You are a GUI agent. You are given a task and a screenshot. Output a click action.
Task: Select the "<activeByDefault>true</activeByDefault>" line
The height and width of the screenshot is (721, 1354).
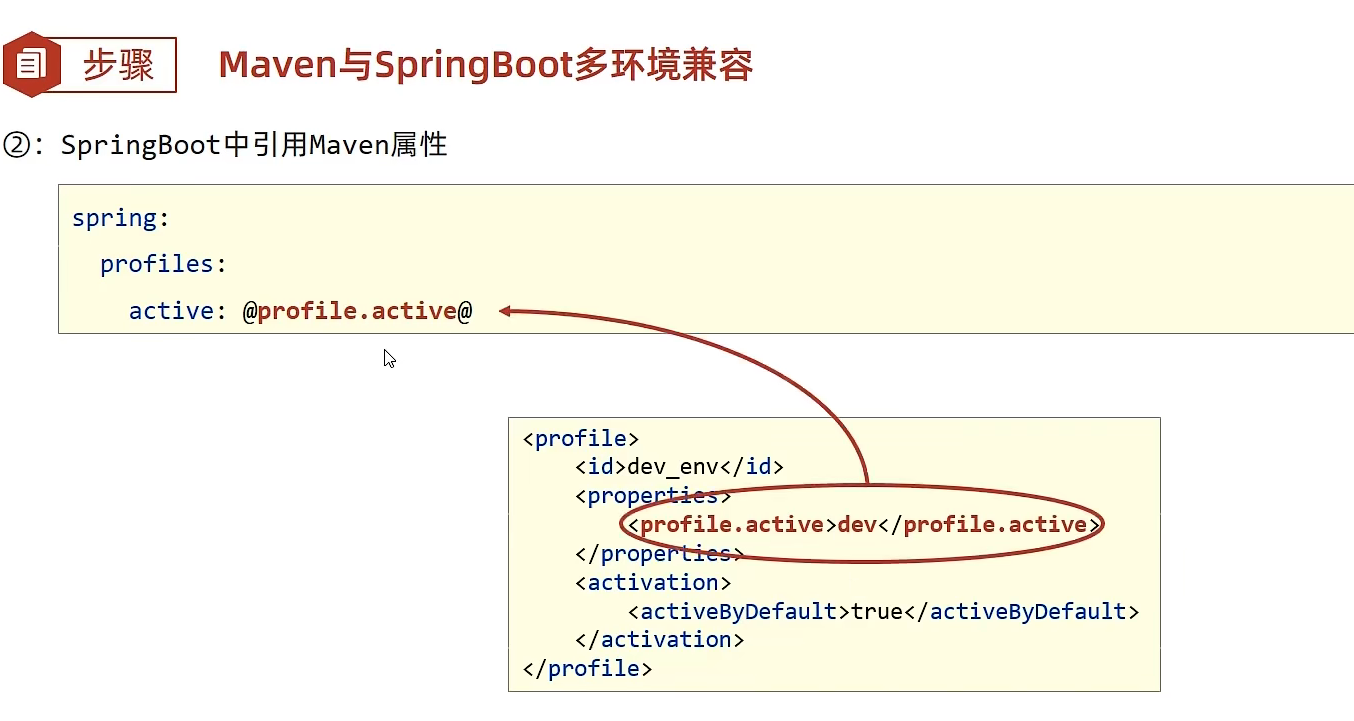point(883,611)
